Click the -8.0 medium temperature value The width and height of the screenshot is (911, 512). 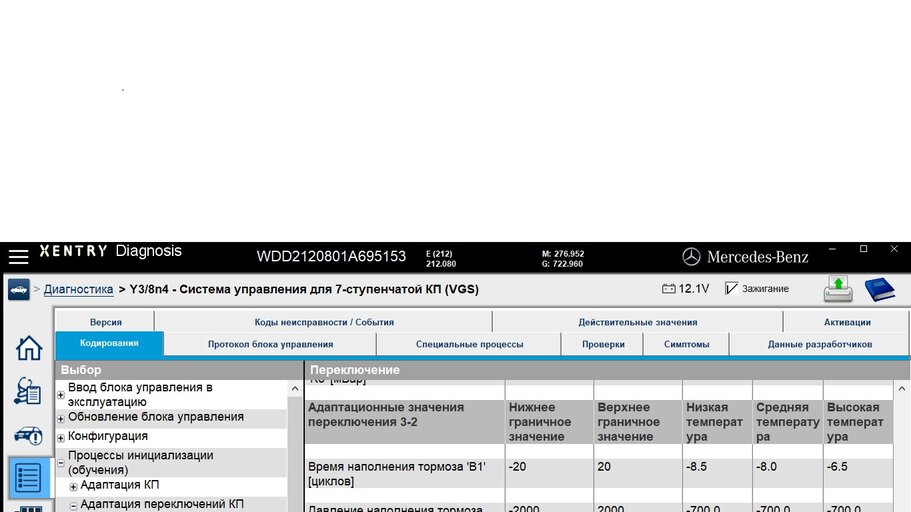pos(767,467)
